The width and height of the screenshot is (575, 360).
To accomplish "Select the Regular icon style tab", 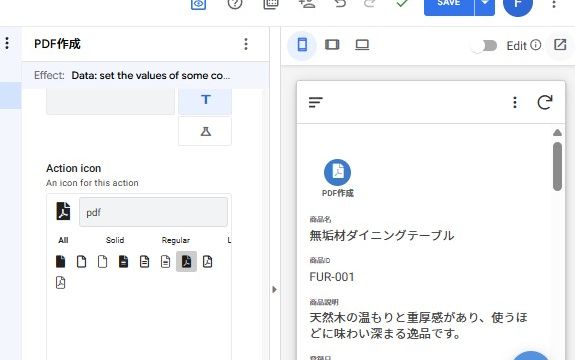I will pyautogui.click(x=176, y=240).
